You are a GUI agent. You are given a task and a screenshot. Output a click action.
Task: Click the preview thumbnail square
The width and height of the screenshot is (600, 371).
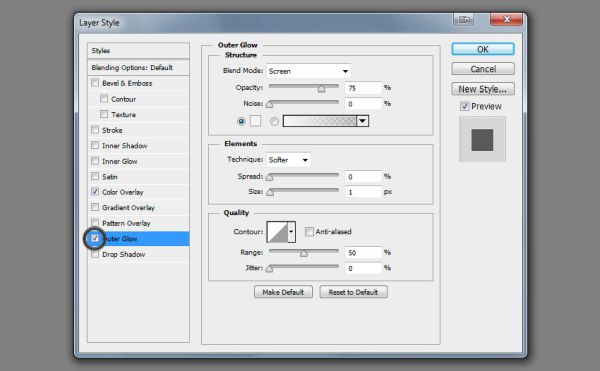pos(482,140)
